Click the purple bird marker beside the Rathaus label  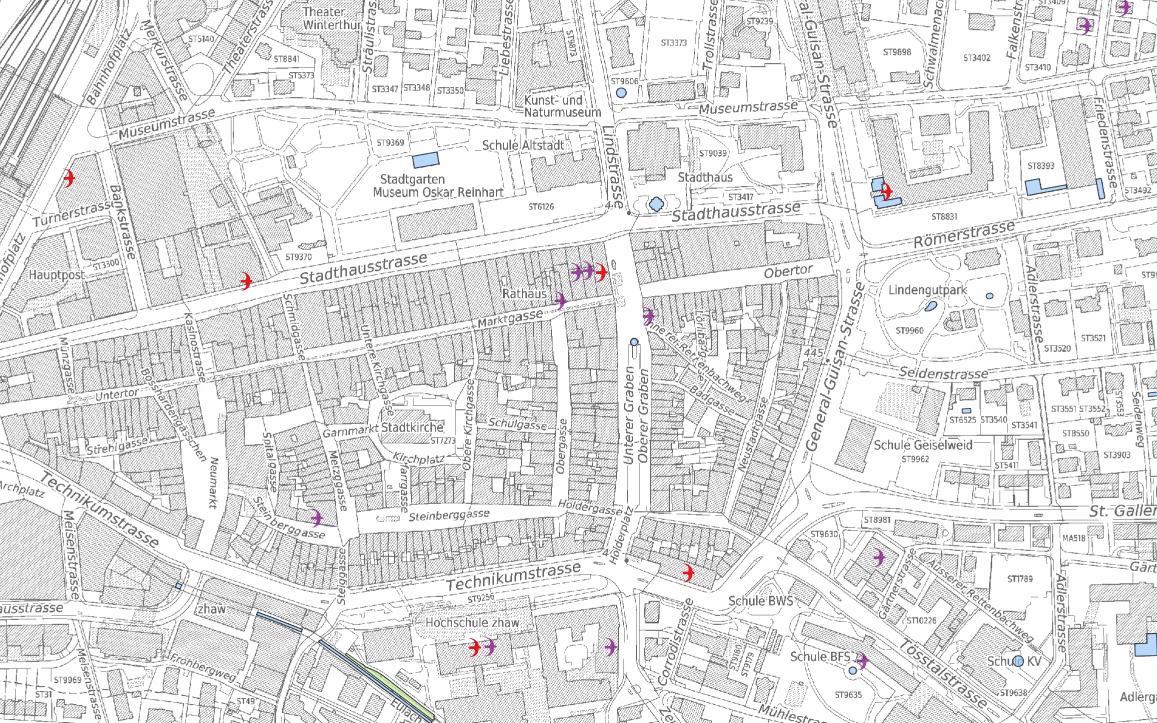coord(562,300)
